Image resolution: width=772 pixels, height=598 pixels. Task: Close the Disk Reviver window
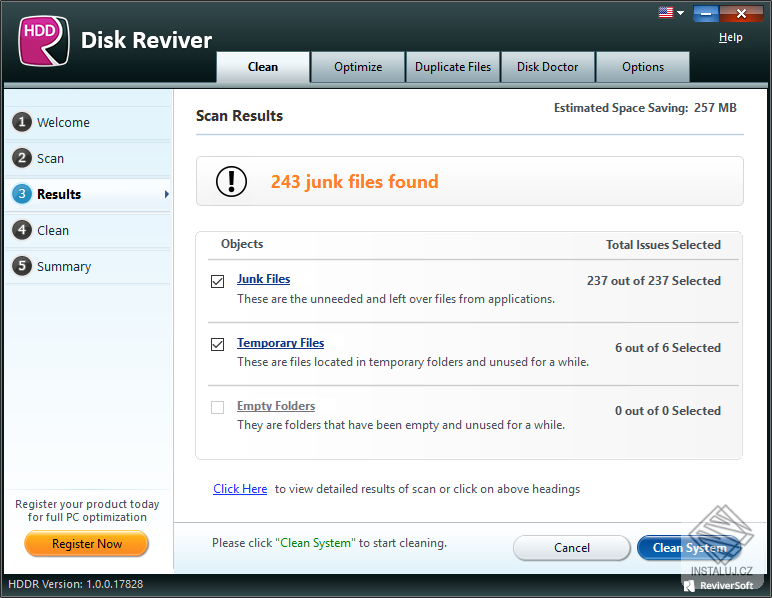pos(741,13)
